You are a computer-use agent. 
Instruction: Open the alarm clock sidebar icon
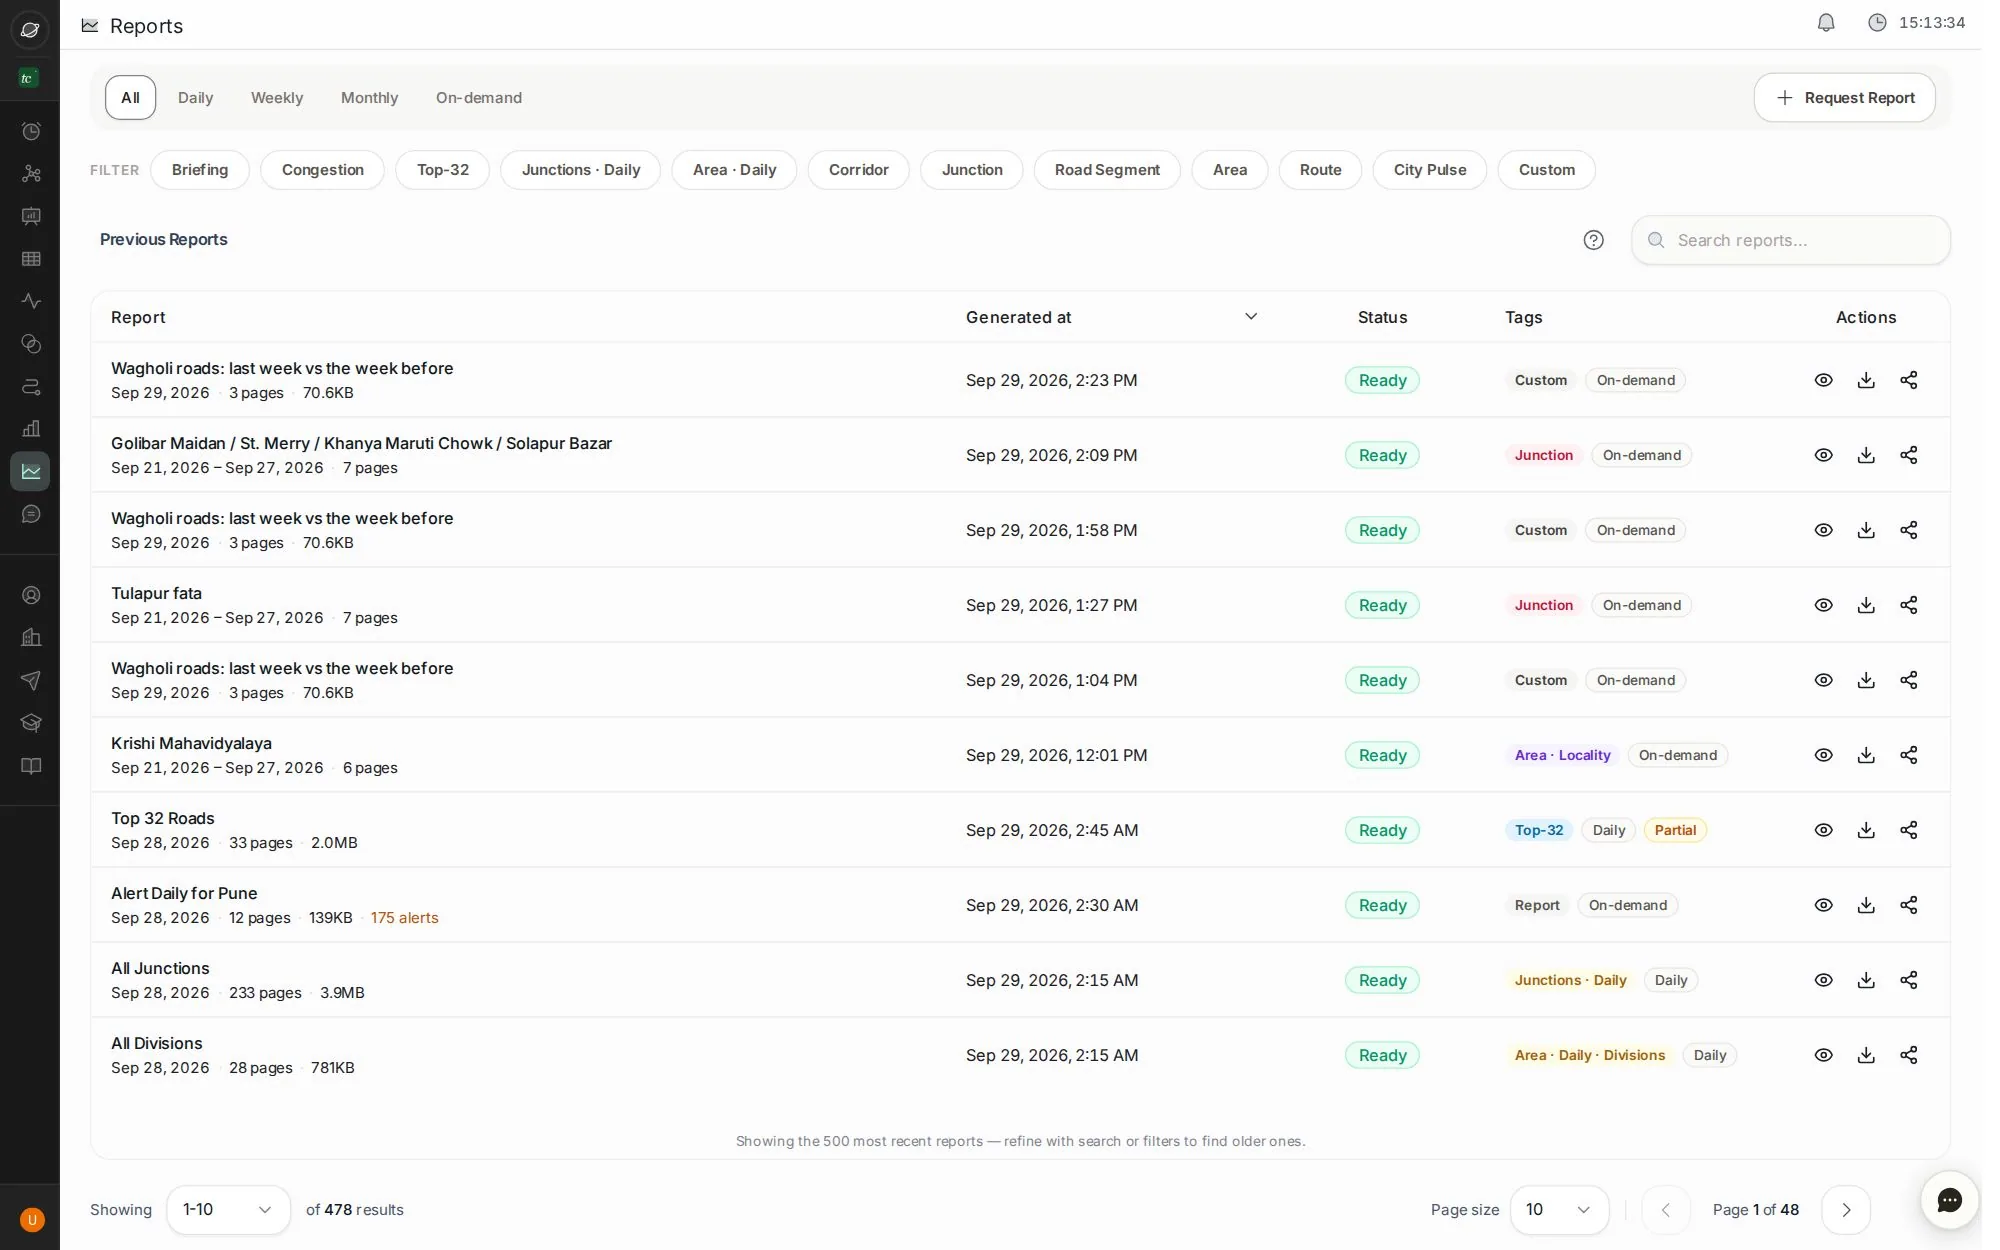tap(31, 131)
